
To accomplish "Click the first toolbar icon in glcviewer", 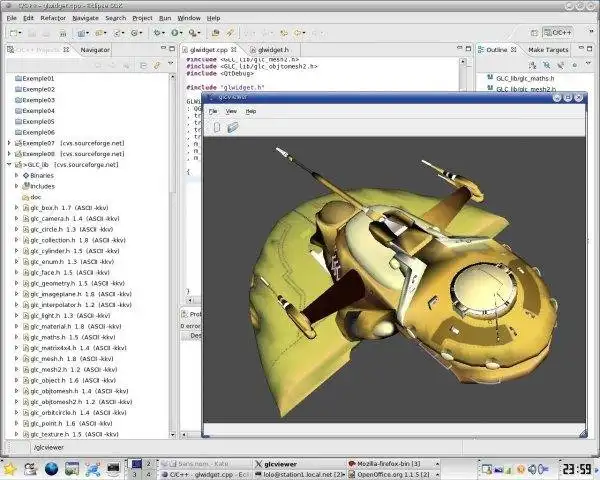I will pos(217,127).
